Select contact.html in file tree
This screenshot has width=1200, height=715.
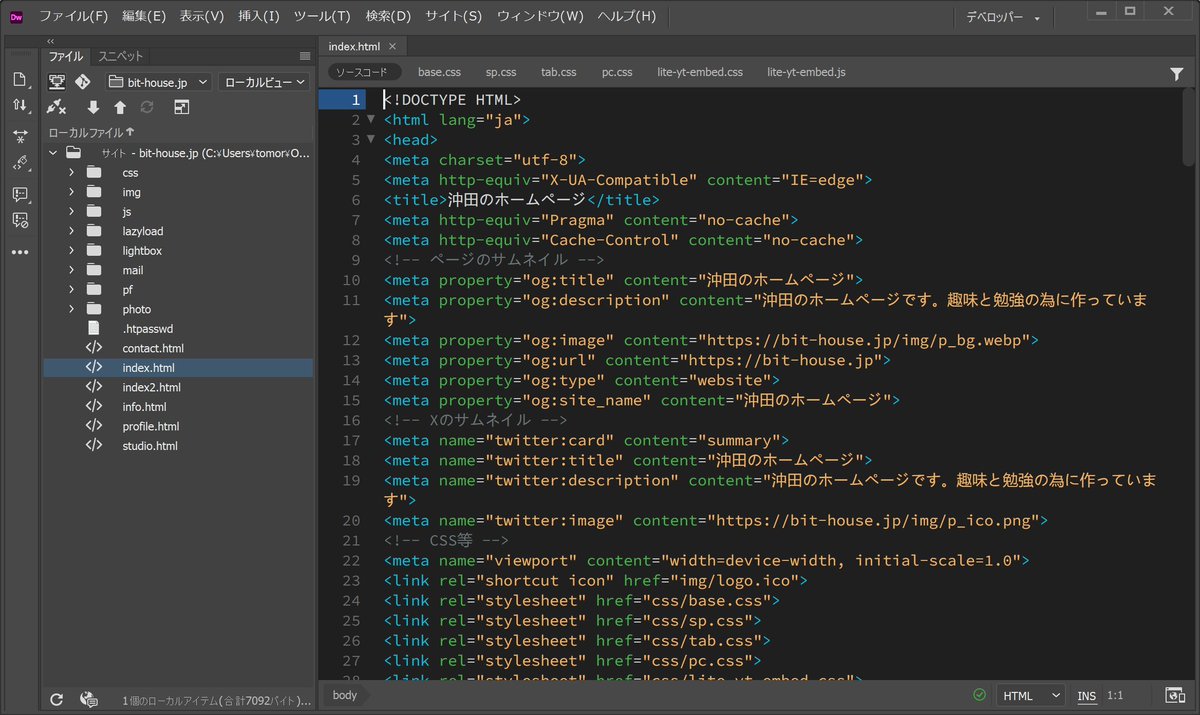coord(153,348)
